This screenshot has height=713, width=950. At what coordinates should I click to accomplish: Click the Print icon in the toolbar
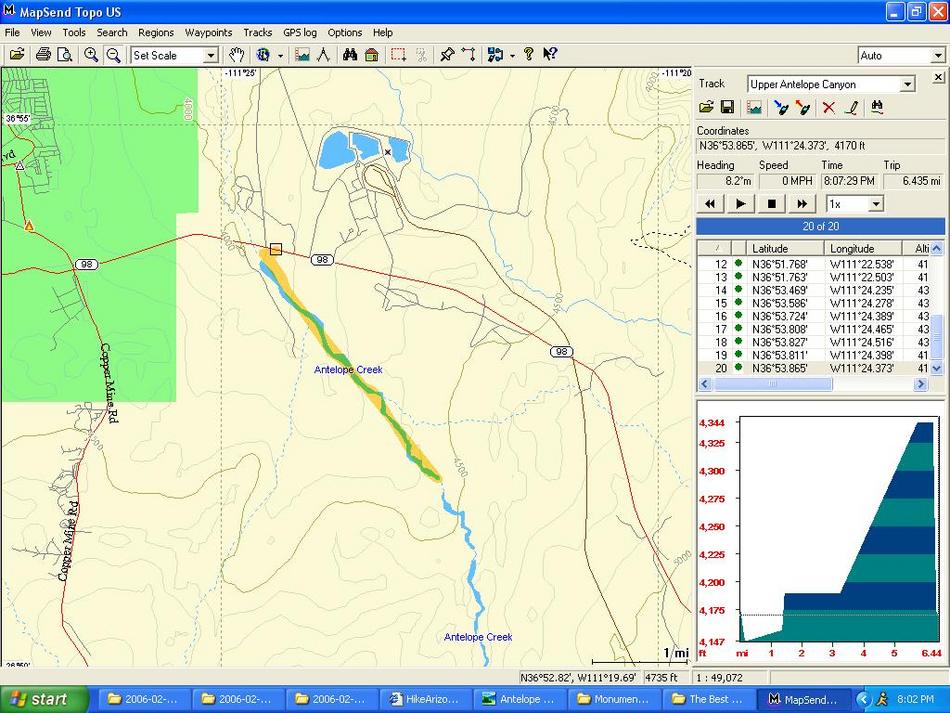[x=43, y=55]
